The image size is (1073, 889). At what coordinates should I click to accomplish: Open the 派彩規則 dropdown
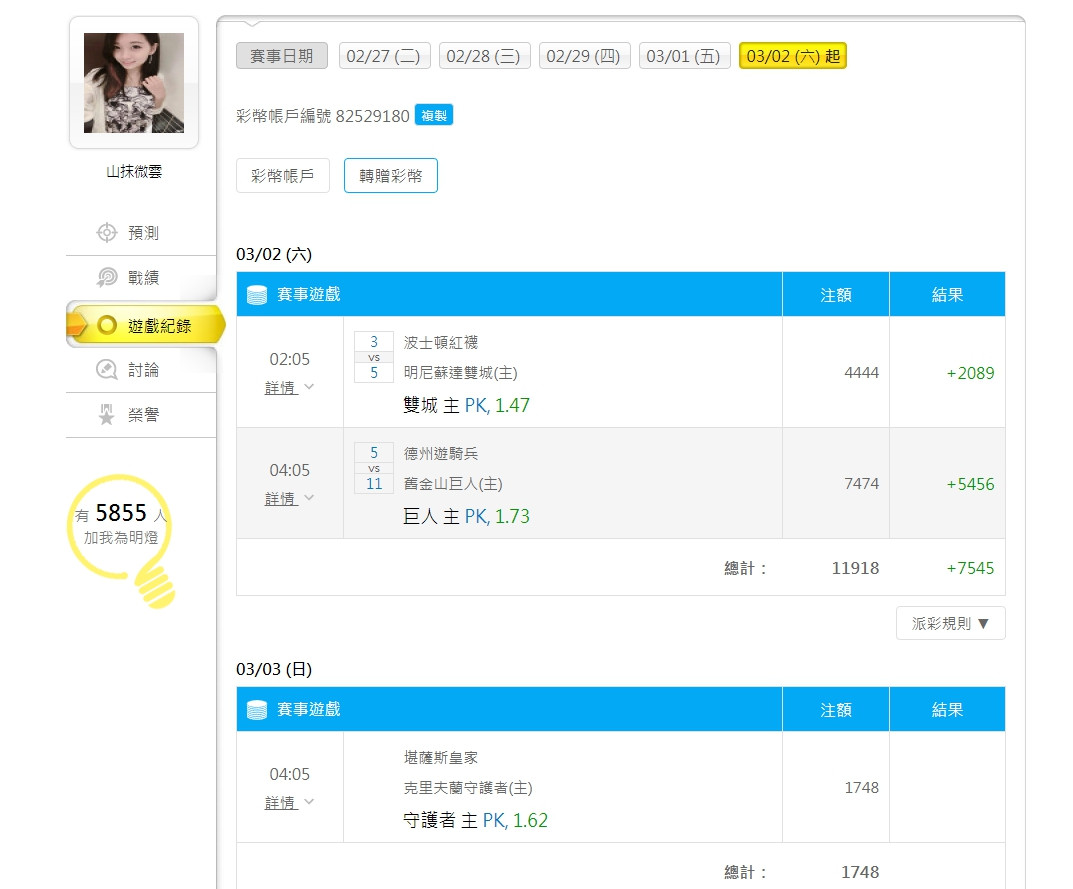pyautogui.click(x=951, y=623)
